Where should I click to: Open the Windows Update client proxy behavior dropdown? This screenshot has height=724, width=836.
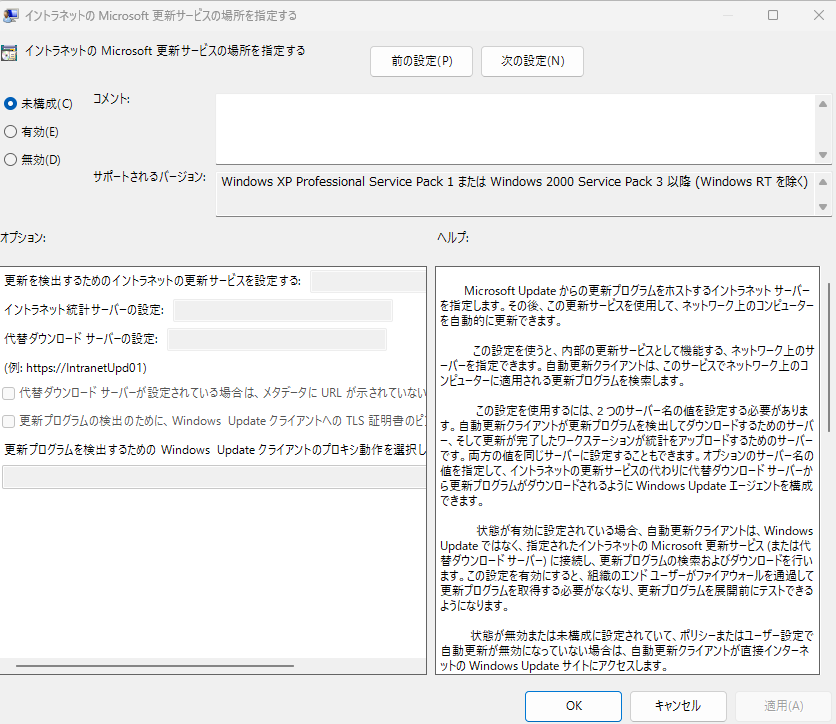(x=214, y=477)
